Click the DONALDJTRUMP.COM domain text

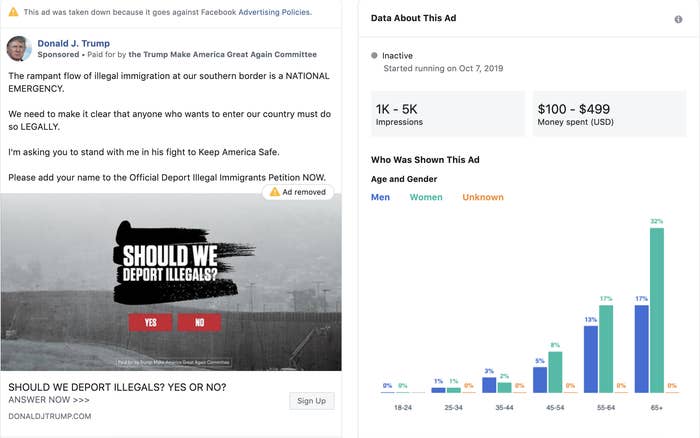[x=50, y=416]
